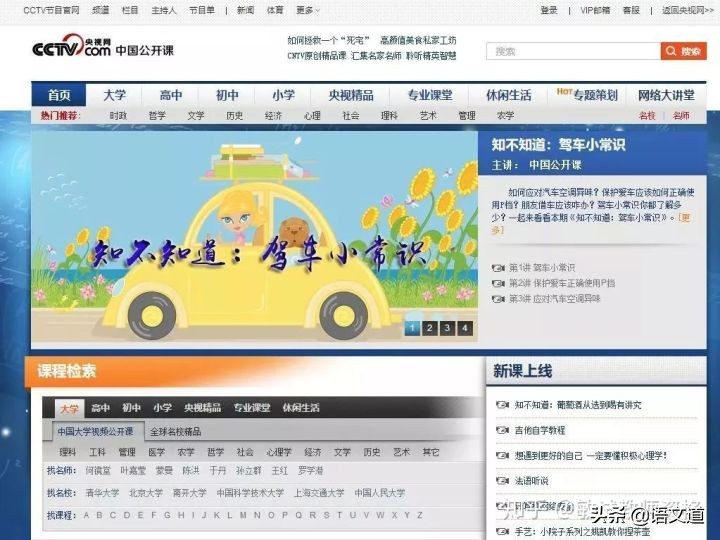720x540 pixels.
Task: Switch to 中国大学视频公开课 sub-tab
Action: tap(96, 432)
